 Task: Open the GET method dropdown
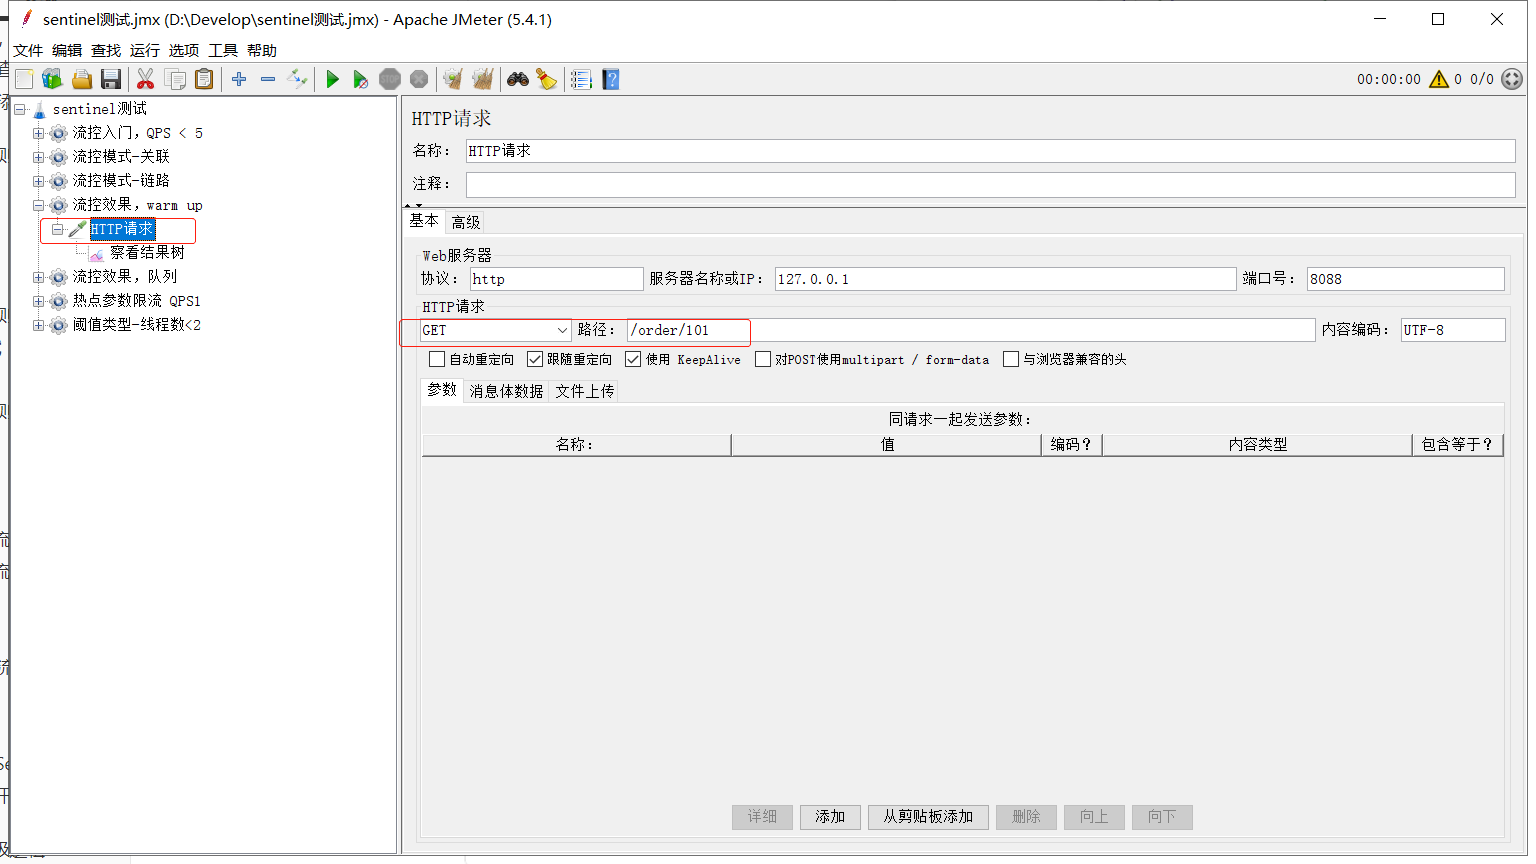pyautogui.click(x=496, y=330)
